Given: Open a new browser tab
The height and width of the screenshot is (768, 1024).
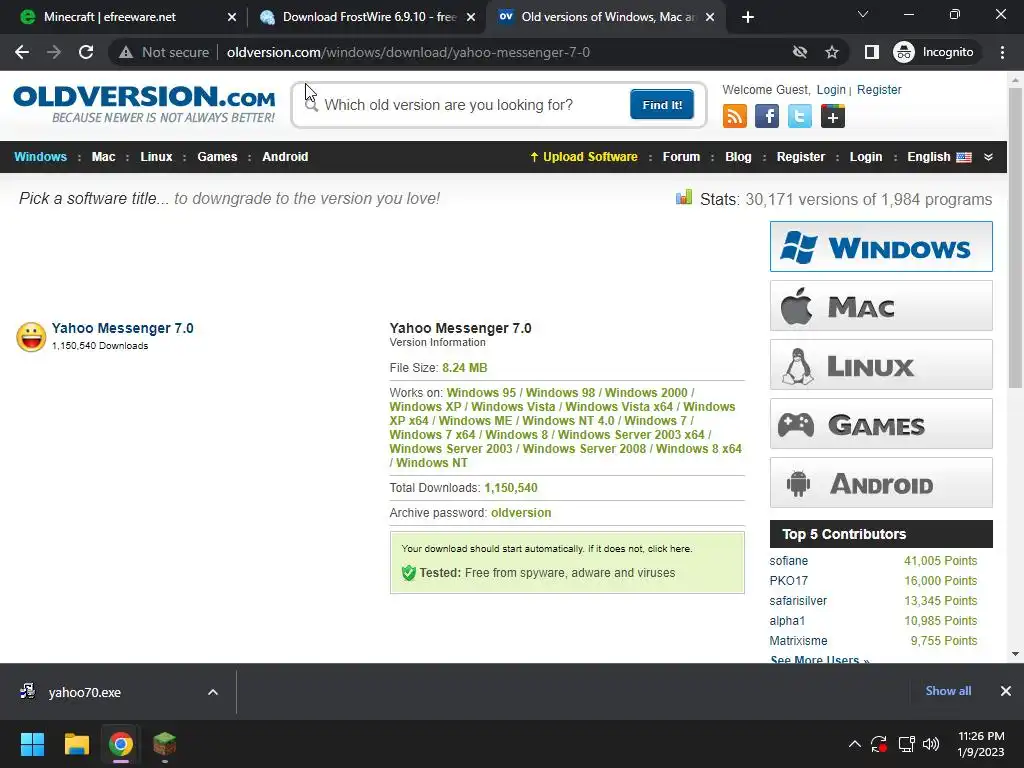Looking at the screenshot, I should [748, 17].
